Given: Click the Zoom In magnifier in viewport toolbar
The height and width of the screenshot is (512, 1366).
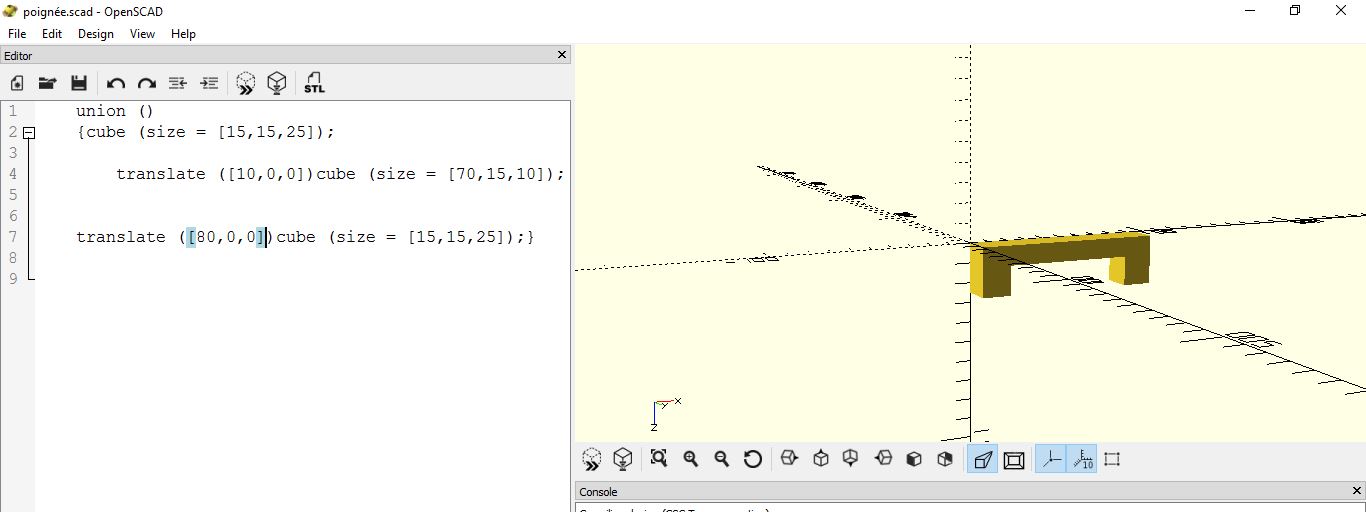Looking at the screenshot, I should 690,459.
